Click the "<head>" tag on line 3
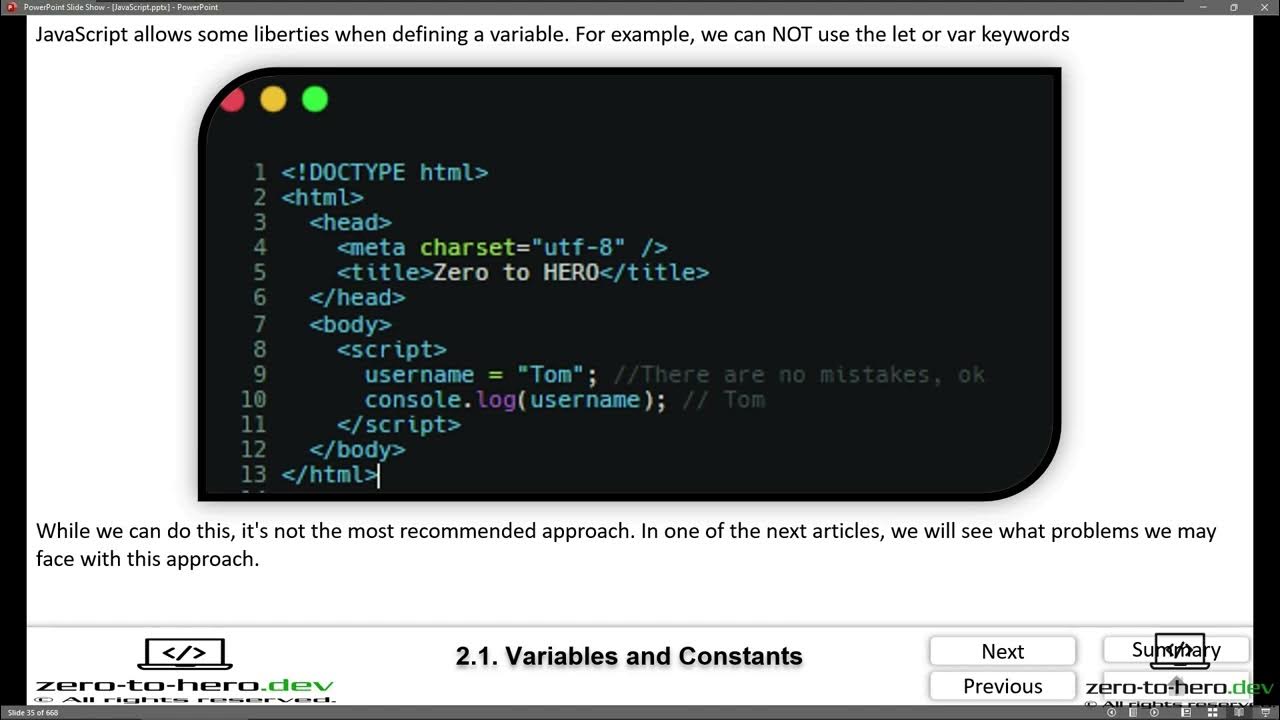 pos(350,222)
